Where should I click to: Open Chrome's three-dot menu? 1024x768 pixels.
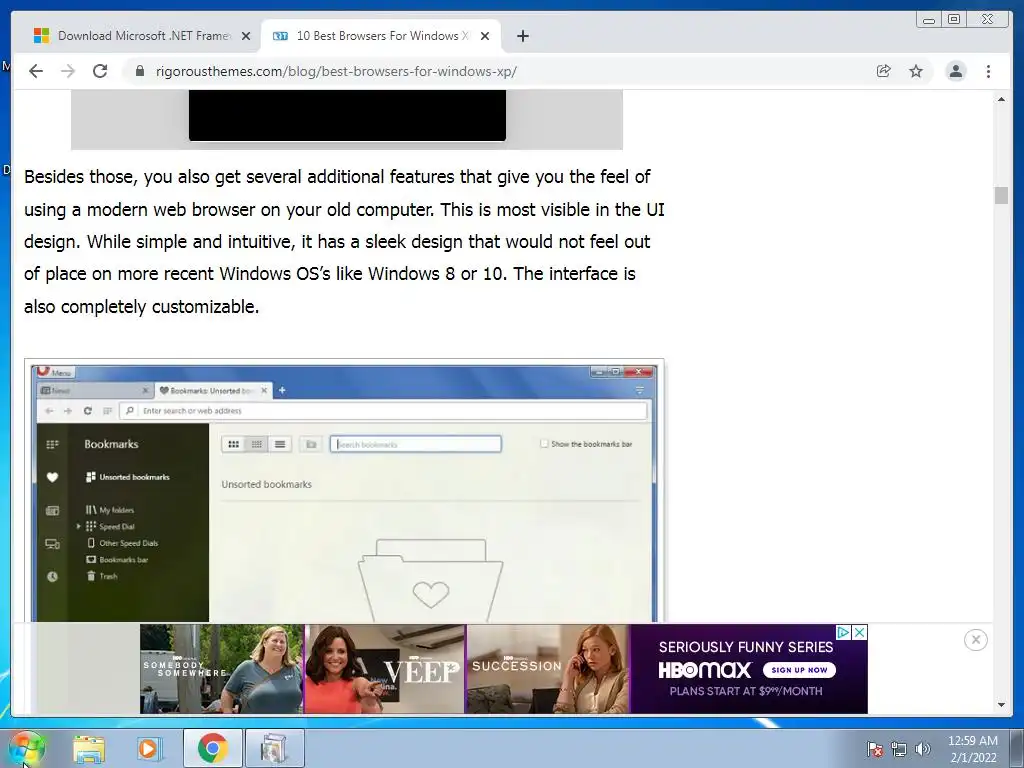click(x=988, y=71)
